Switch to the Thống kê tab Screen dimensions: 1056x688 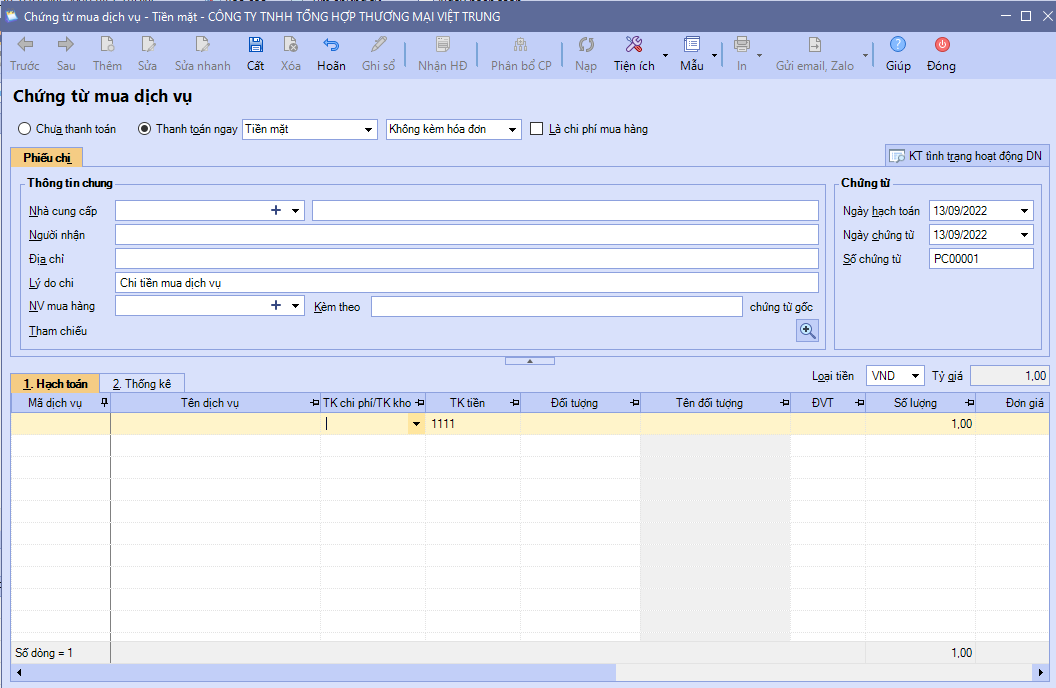pos(141,384)
